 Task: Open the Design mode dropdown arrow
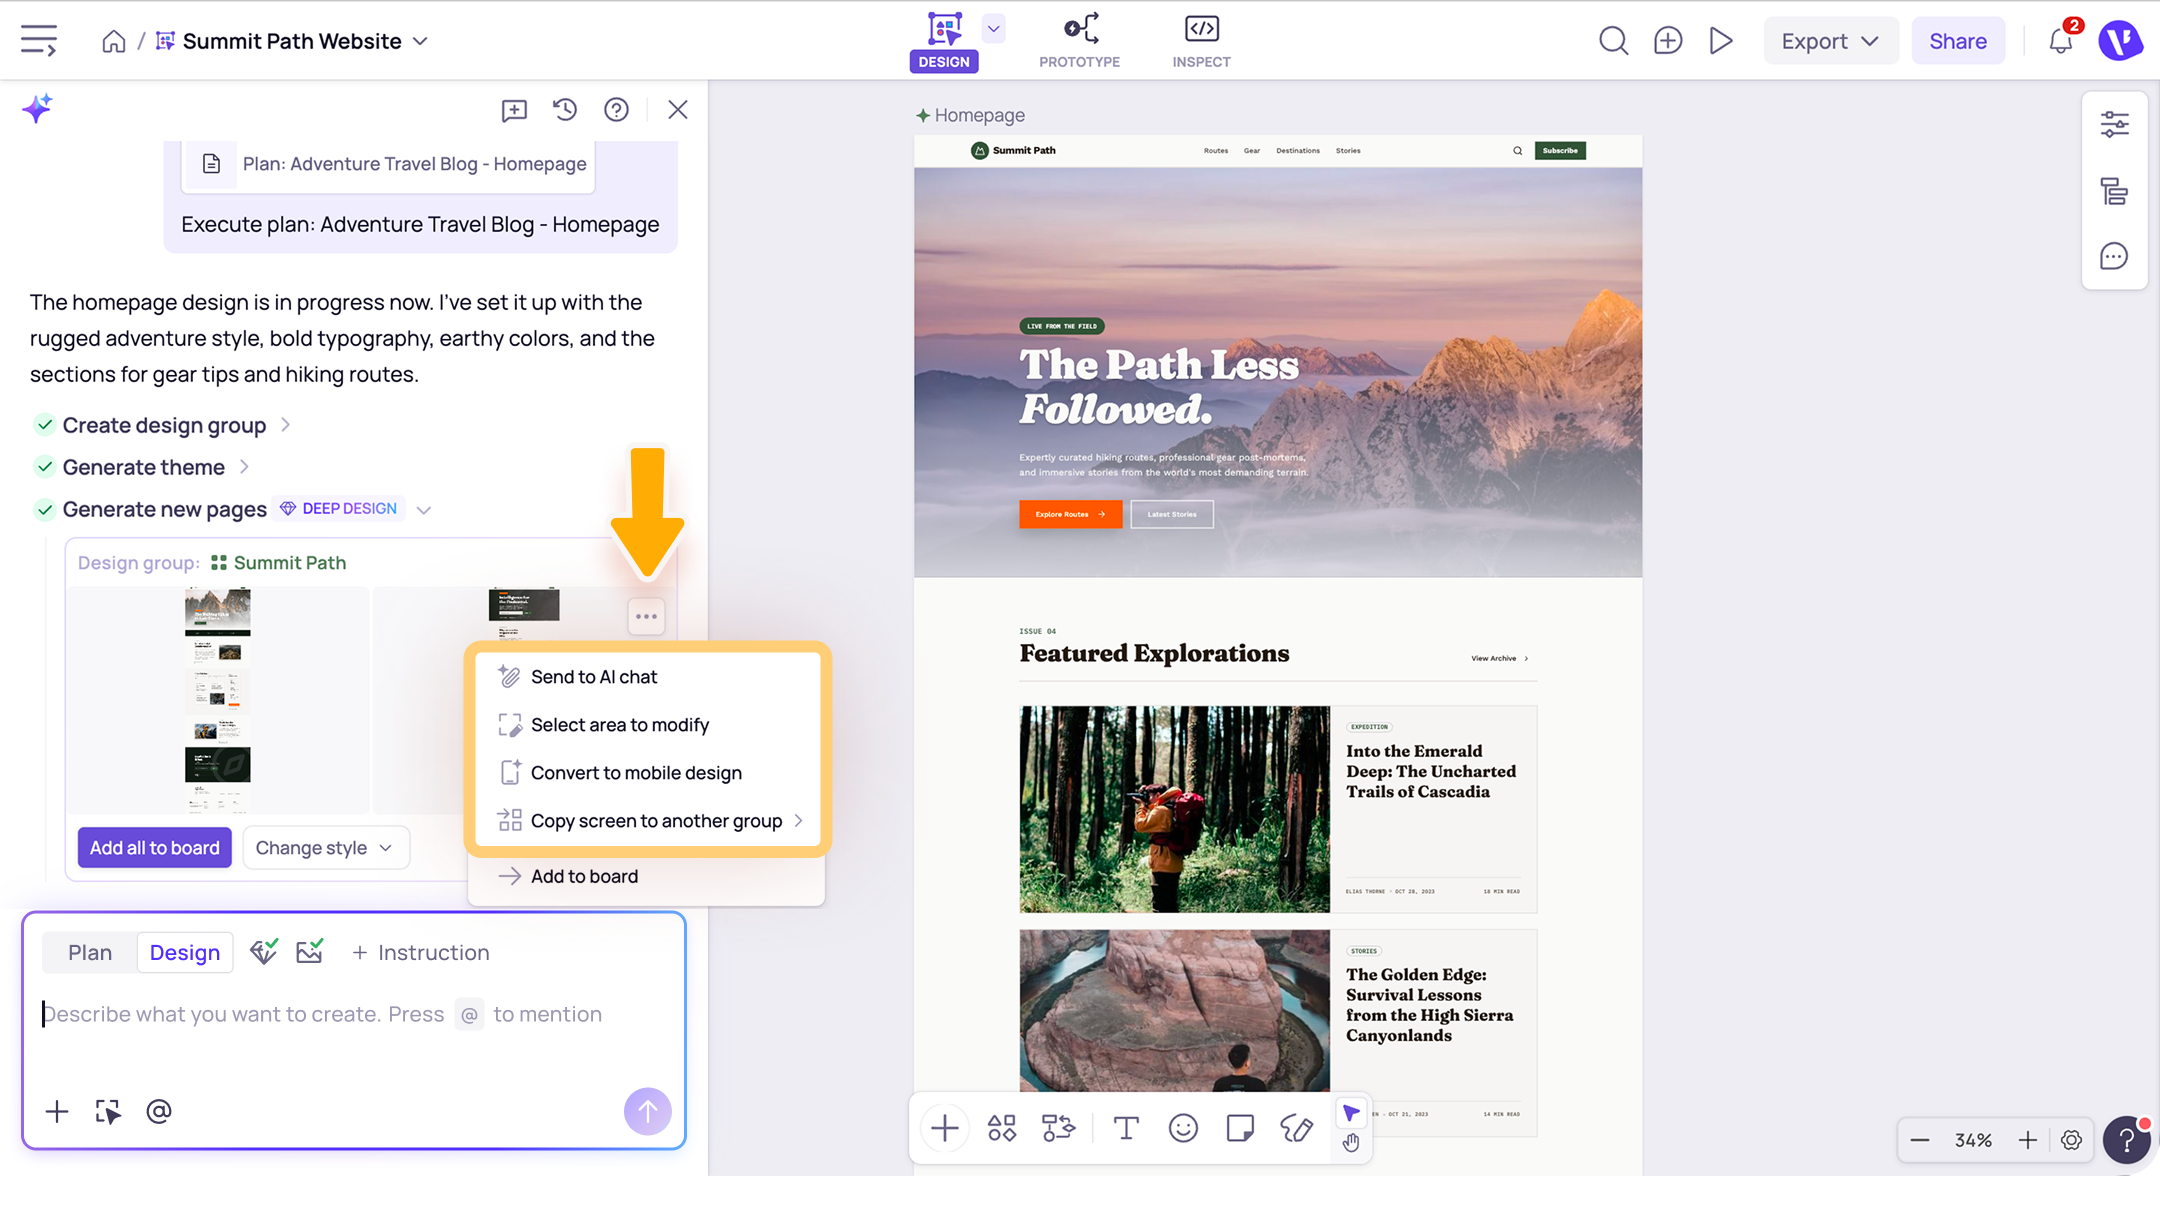(993, 29)
